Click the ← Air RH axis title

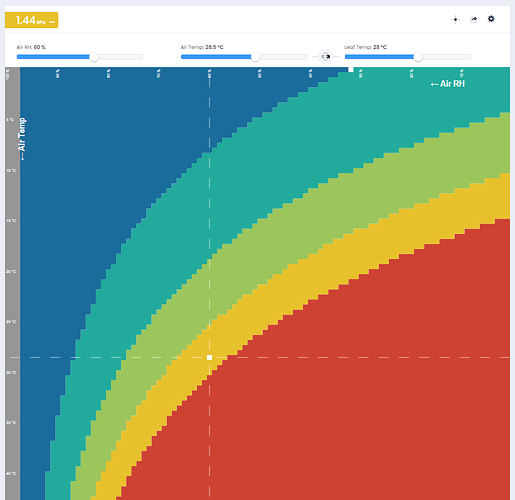448,84
